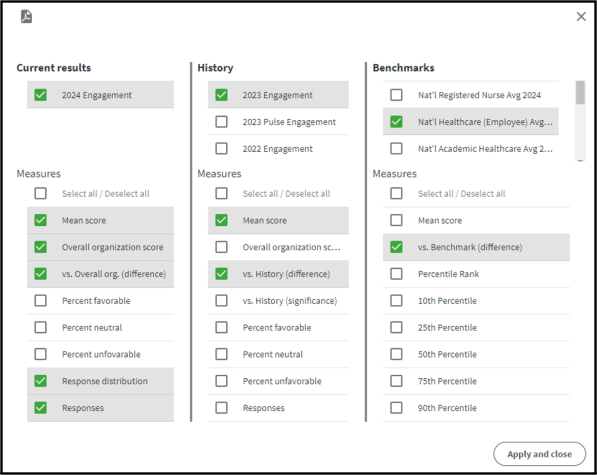The image size is (597, 475).
Task: Check the 2022 Engagement history option
Action: (221, 148)
